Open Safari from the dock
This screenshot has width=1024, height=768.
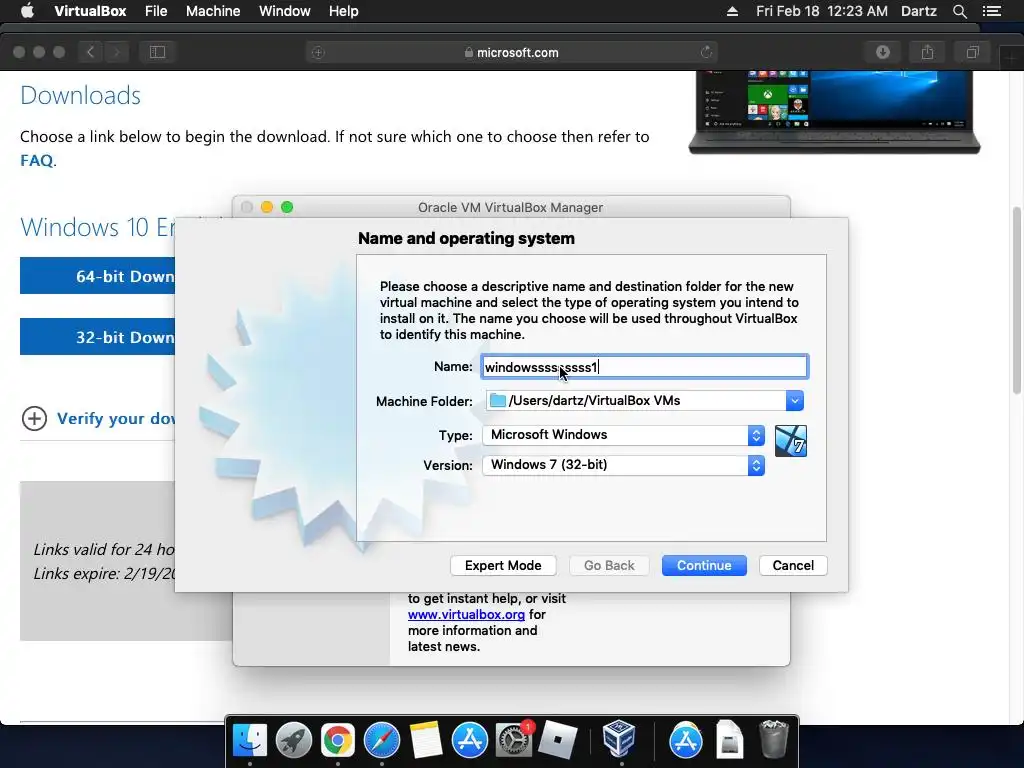click(381, 741)
